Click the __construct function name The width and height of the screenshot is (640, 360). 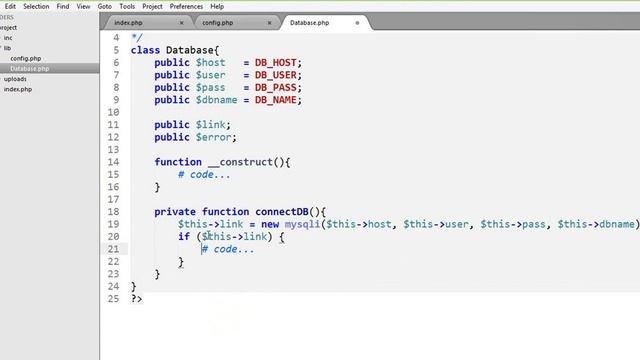[240, 162]
